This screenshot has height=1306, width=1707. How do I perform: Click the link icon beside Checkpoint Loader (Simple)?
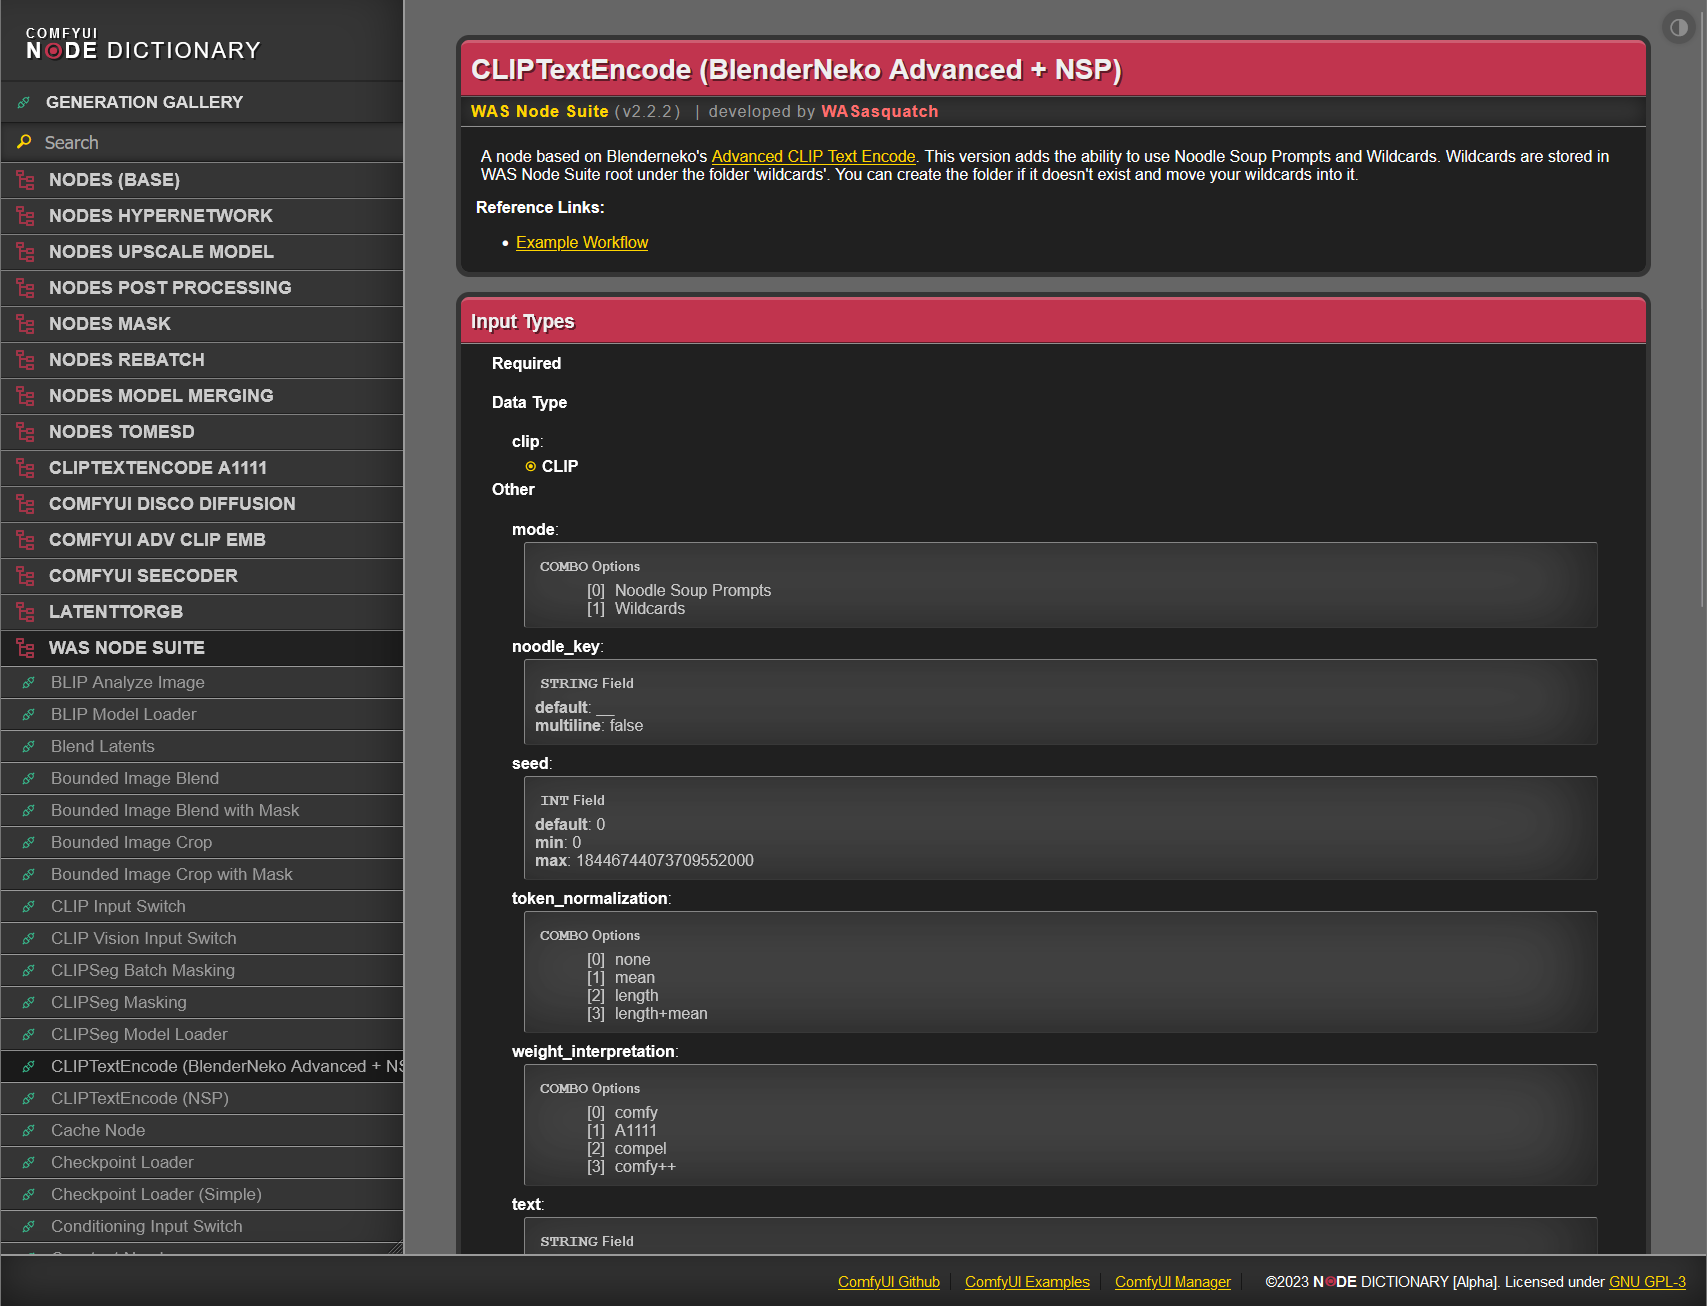[x=29, y=1194]
